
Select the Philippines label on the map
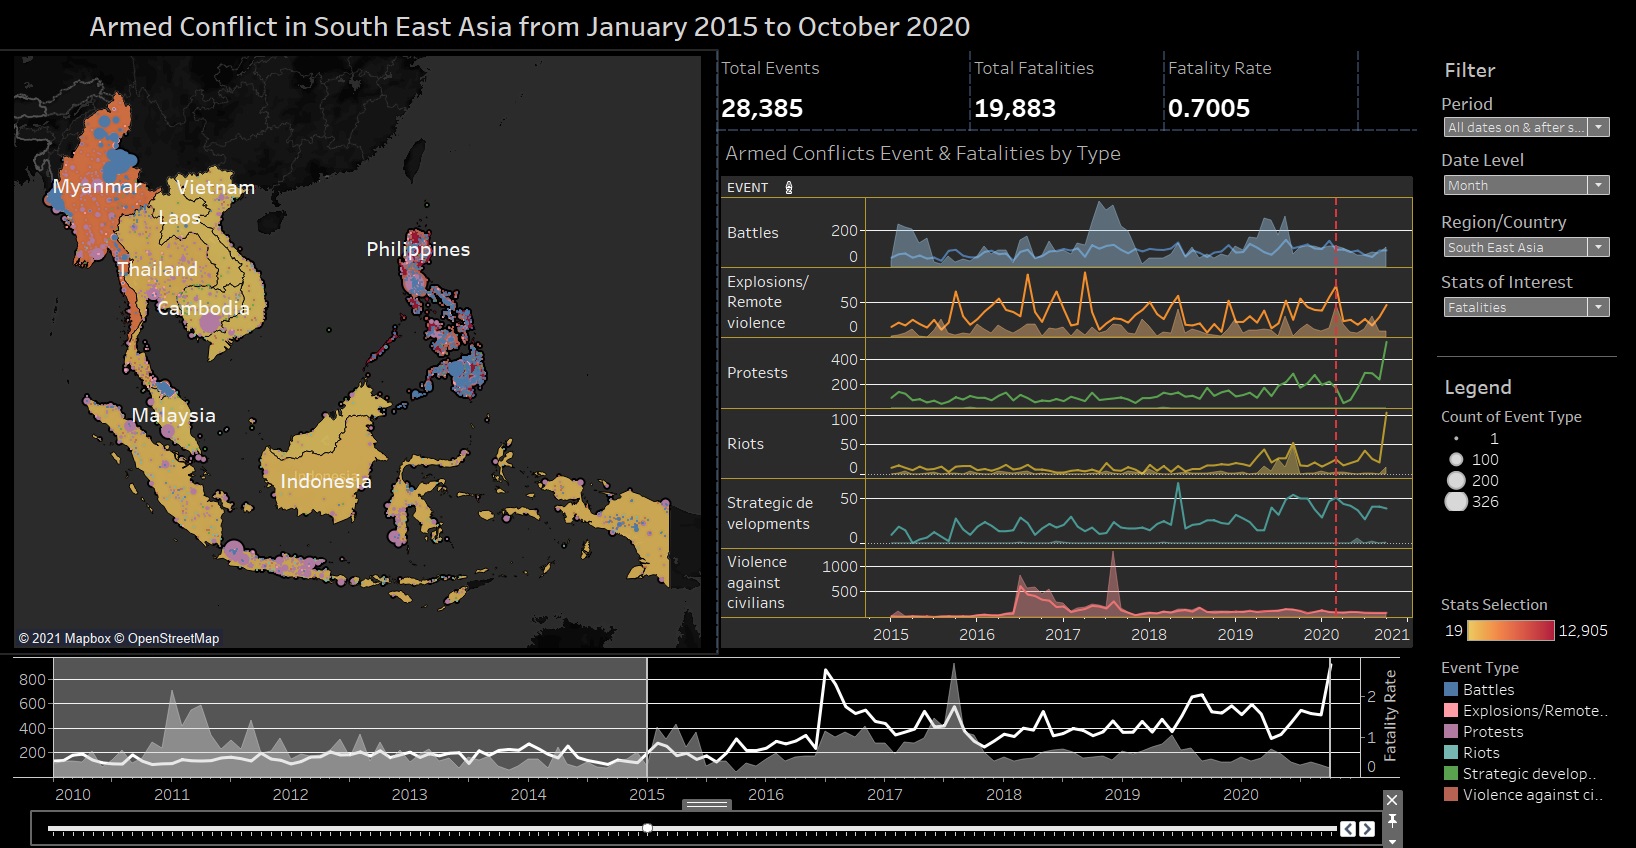pyautogui.click(x=418, y=250)
